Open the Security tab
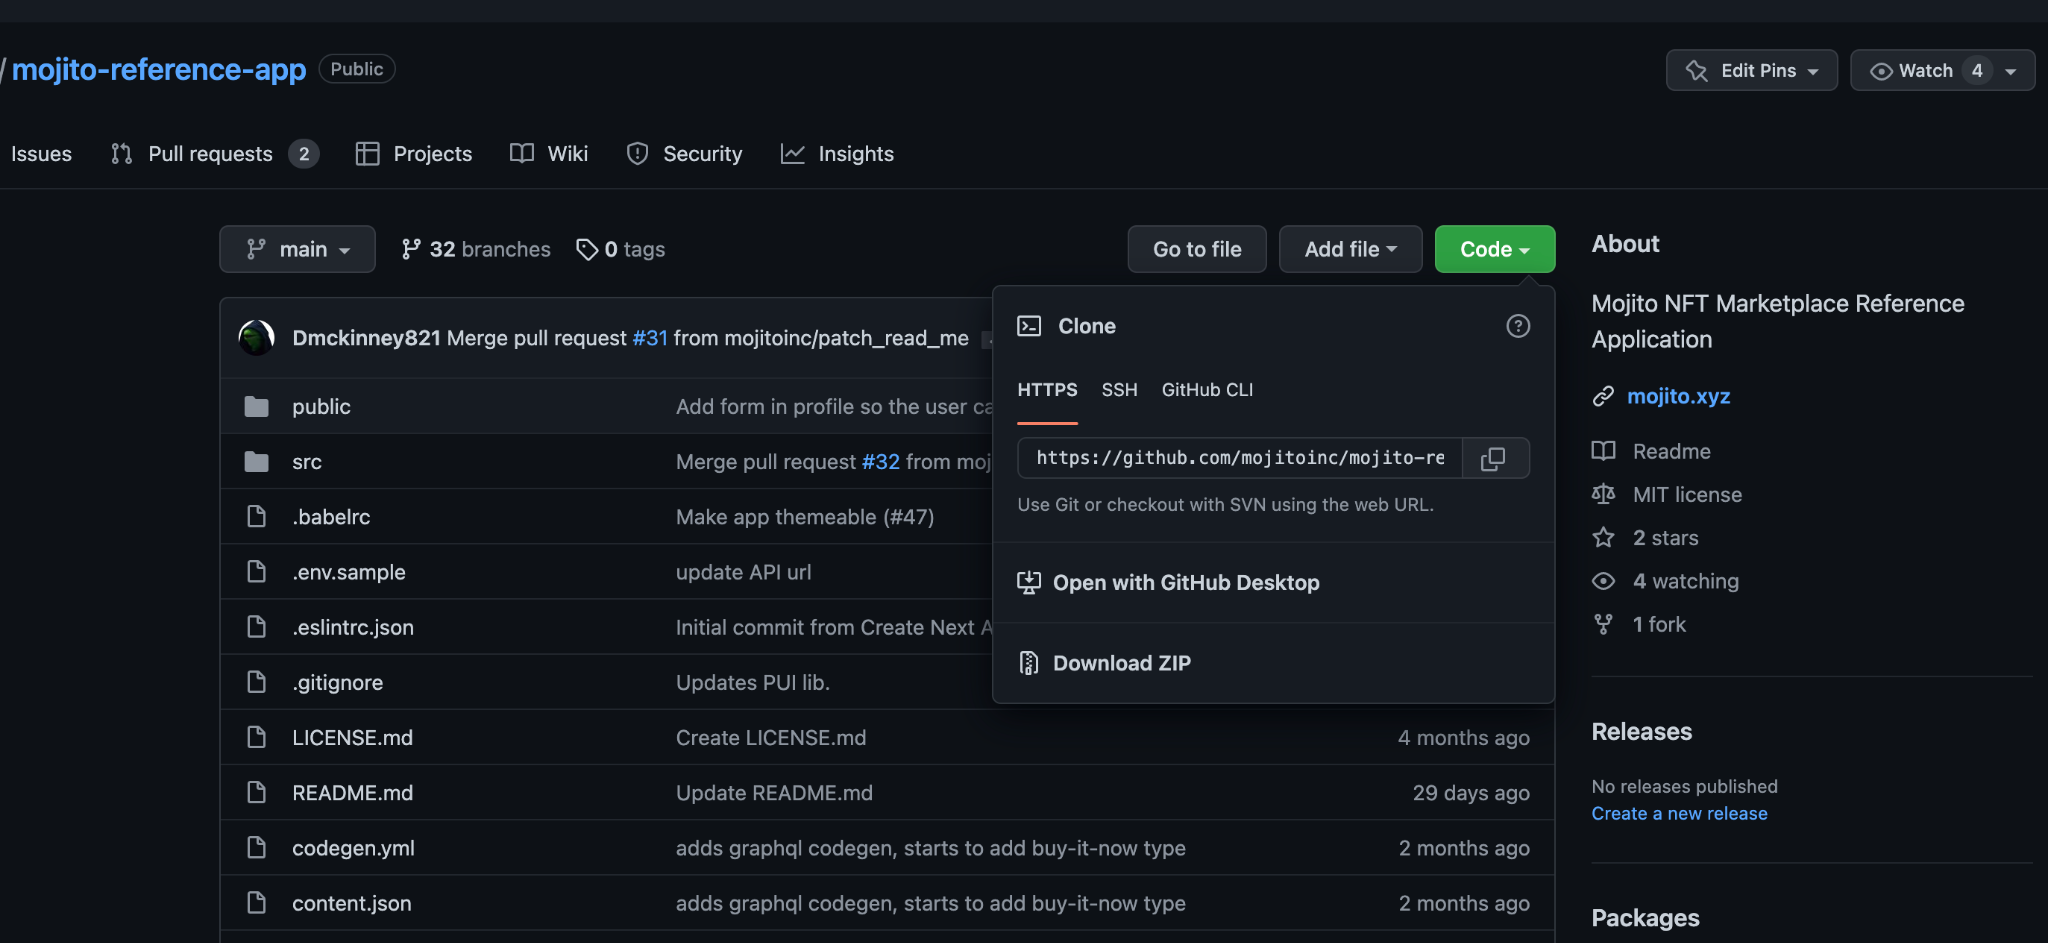 click(x=685, y=154)
